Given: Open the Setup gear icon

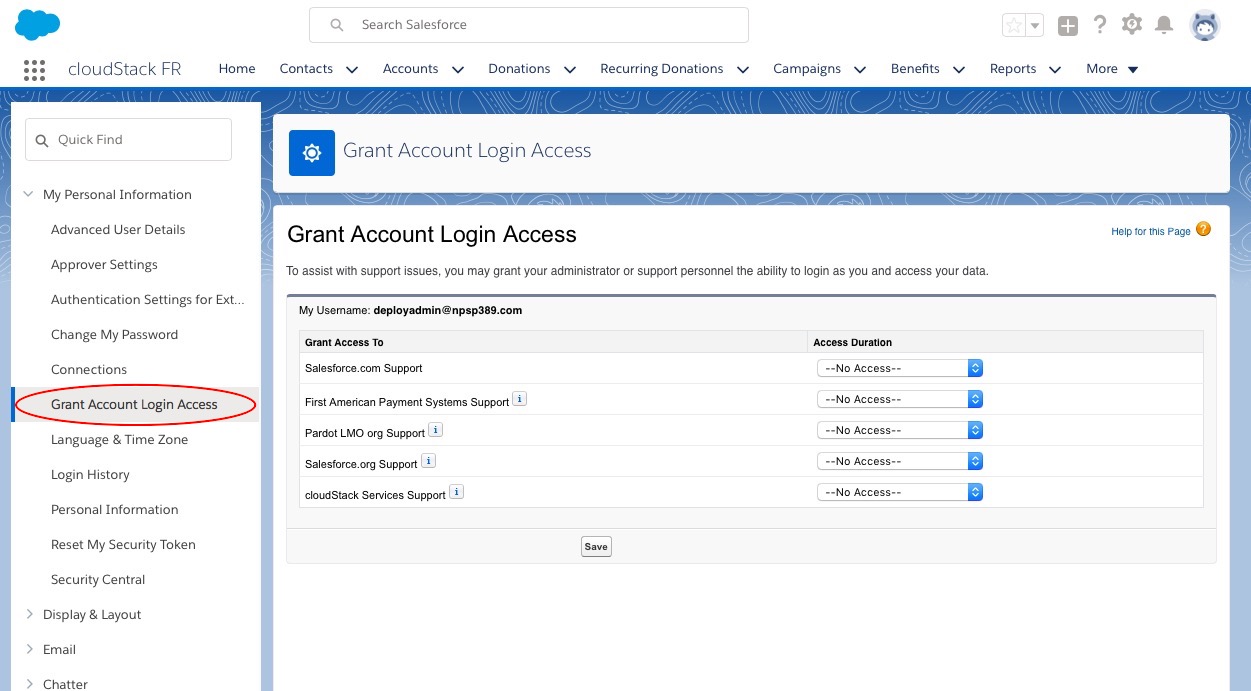Looking at the screenshot, I should click(1132, 25).
